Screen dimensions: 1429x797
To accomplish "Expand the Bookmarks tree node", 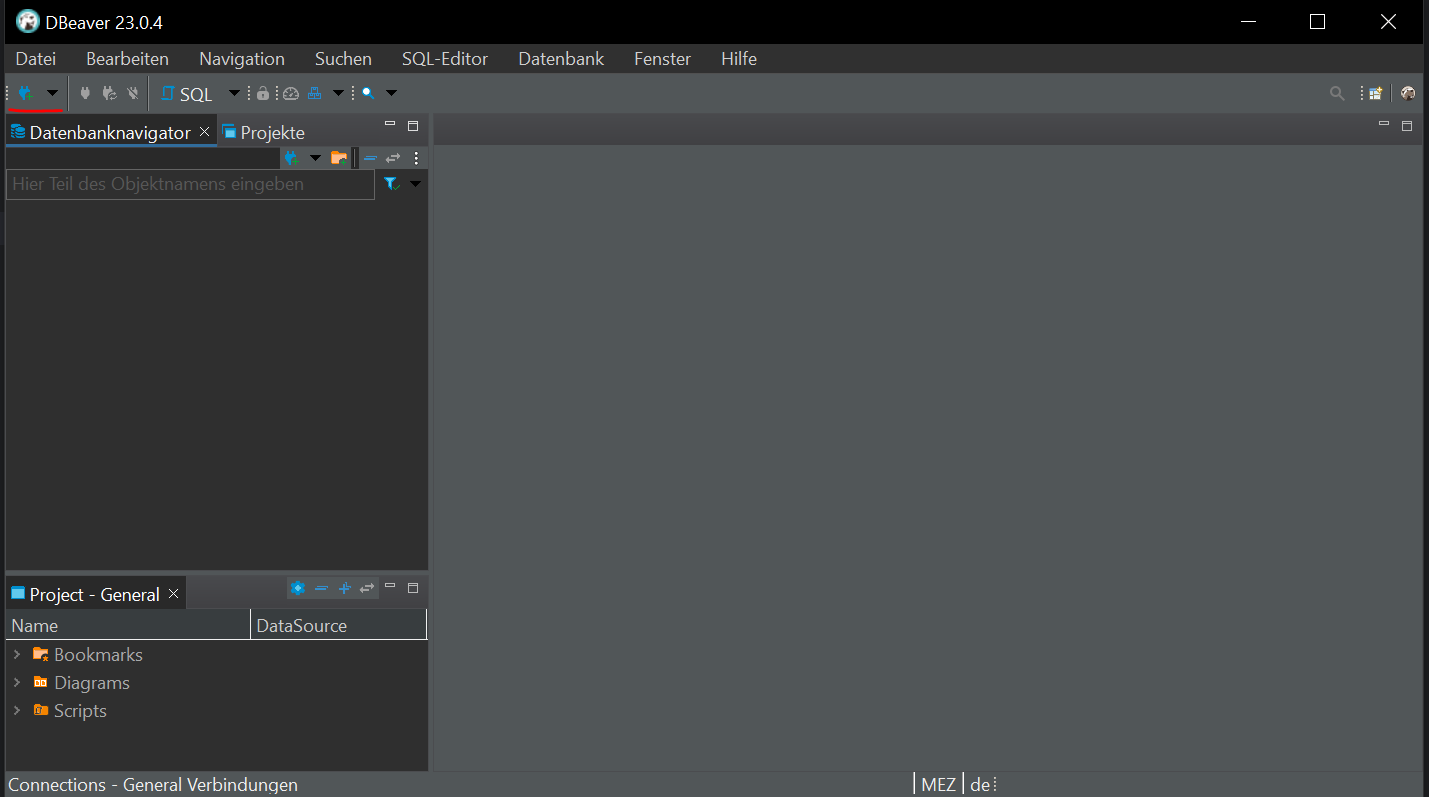I will point(17,655).
